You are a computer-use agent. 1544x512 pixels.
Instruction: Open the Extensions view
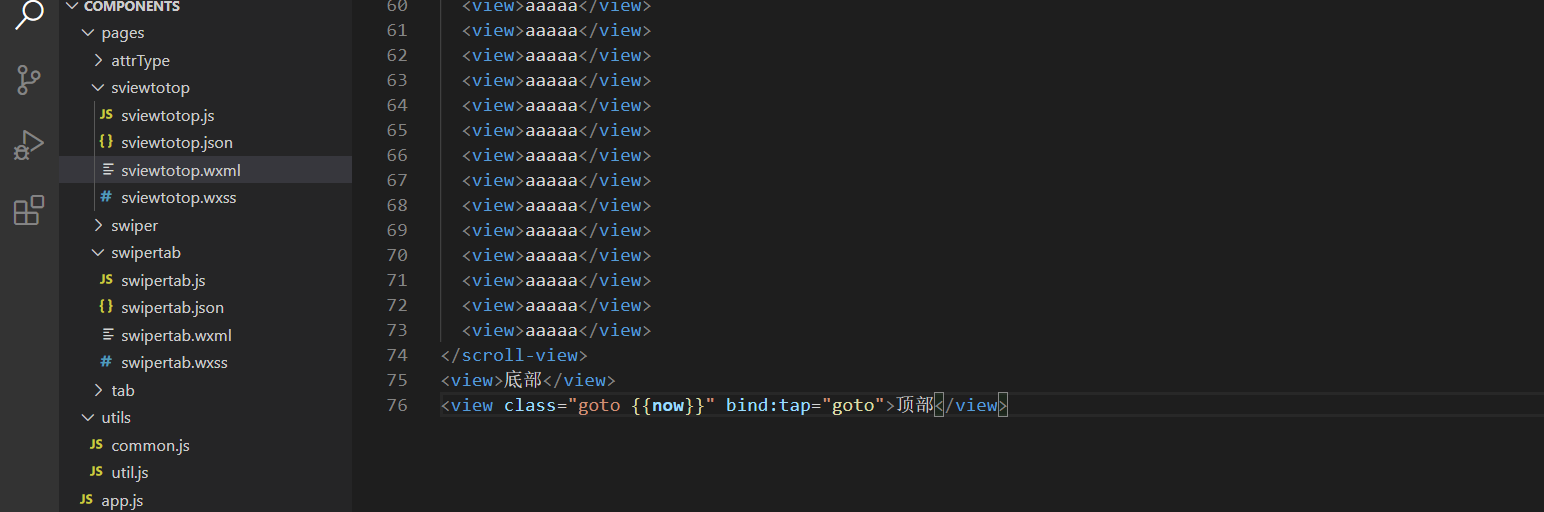[29, 210]
